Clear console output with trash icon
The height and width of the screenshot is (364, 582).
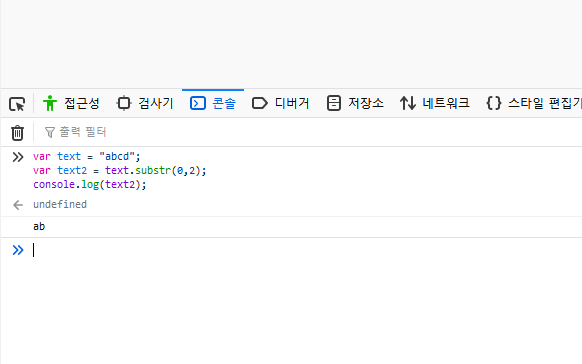[x=17, y=132]
